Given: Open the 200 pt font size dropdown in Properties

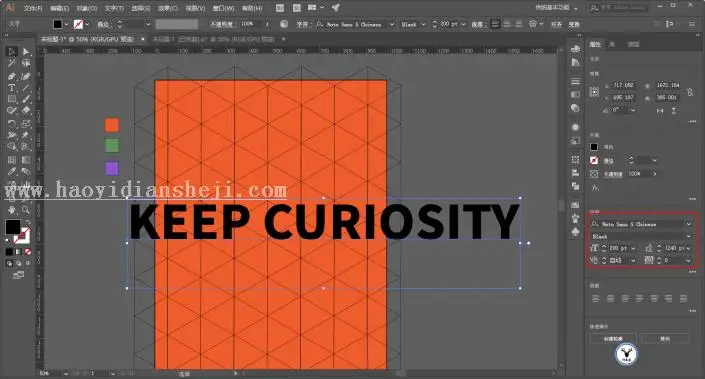Looking at the screenshot, I should (634, 248).
